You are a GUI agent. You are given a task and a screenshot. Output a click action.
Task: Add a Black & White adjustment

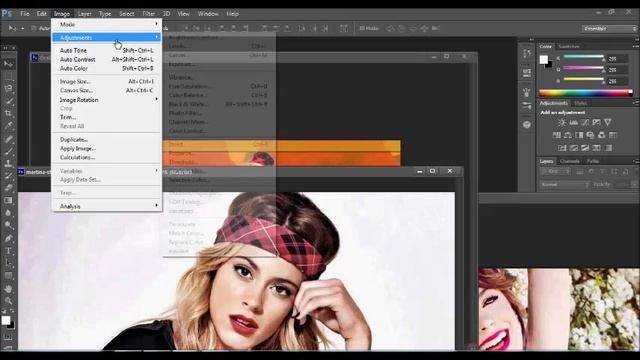[579, 135]
